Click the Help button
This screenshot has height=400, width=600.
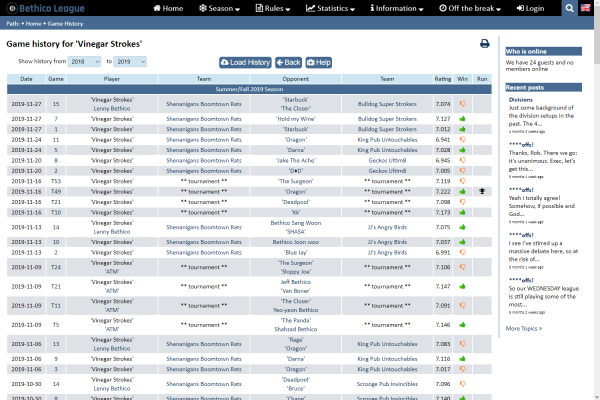click(x=319, y=62)
